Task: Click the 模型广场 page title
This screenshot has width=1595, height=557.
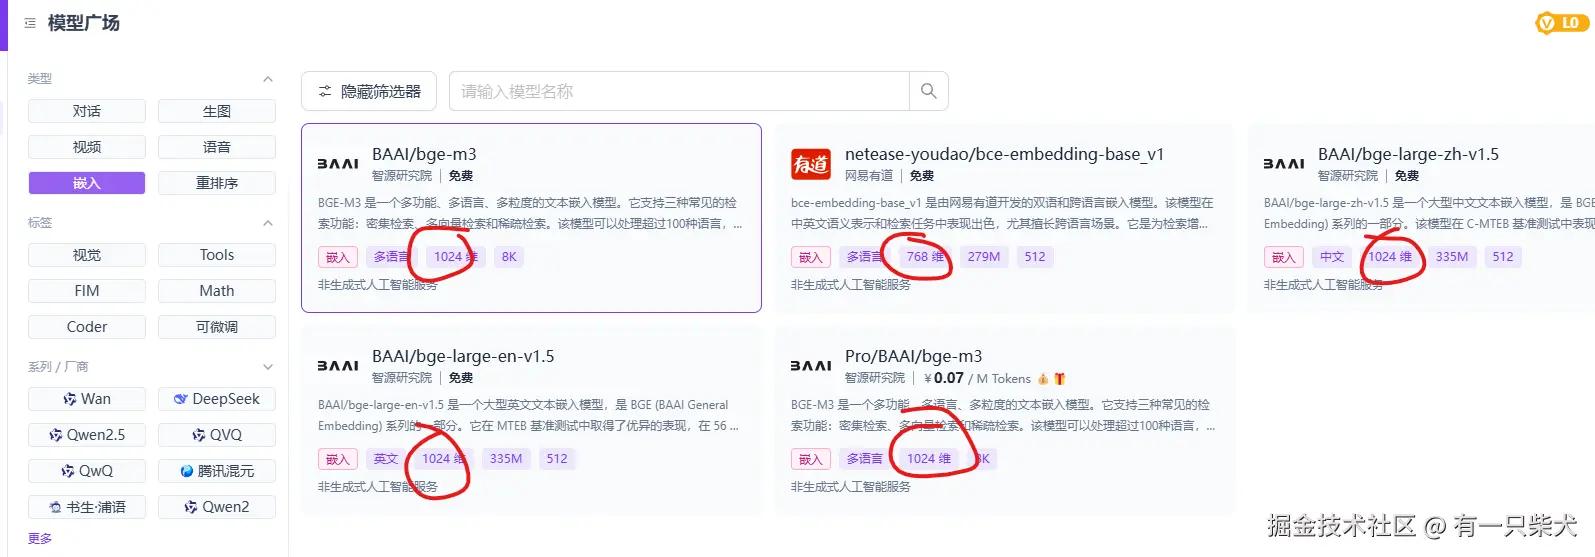Action: [84, 23]
